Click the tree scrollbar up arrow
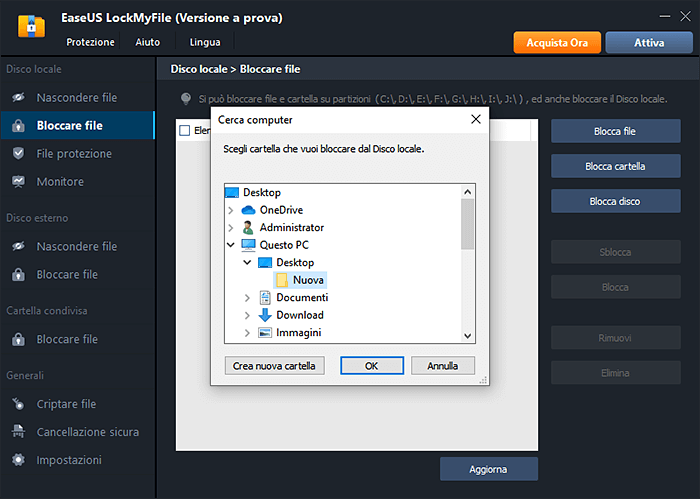 tap(467, 192)
